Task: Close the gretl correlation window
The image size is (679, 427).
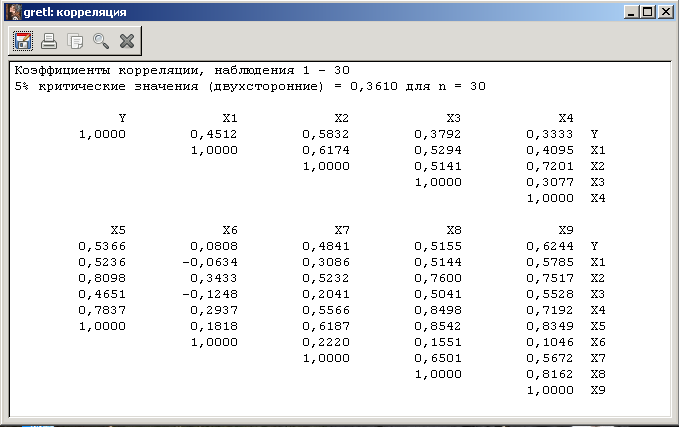Action: click(x=665, y=12)
